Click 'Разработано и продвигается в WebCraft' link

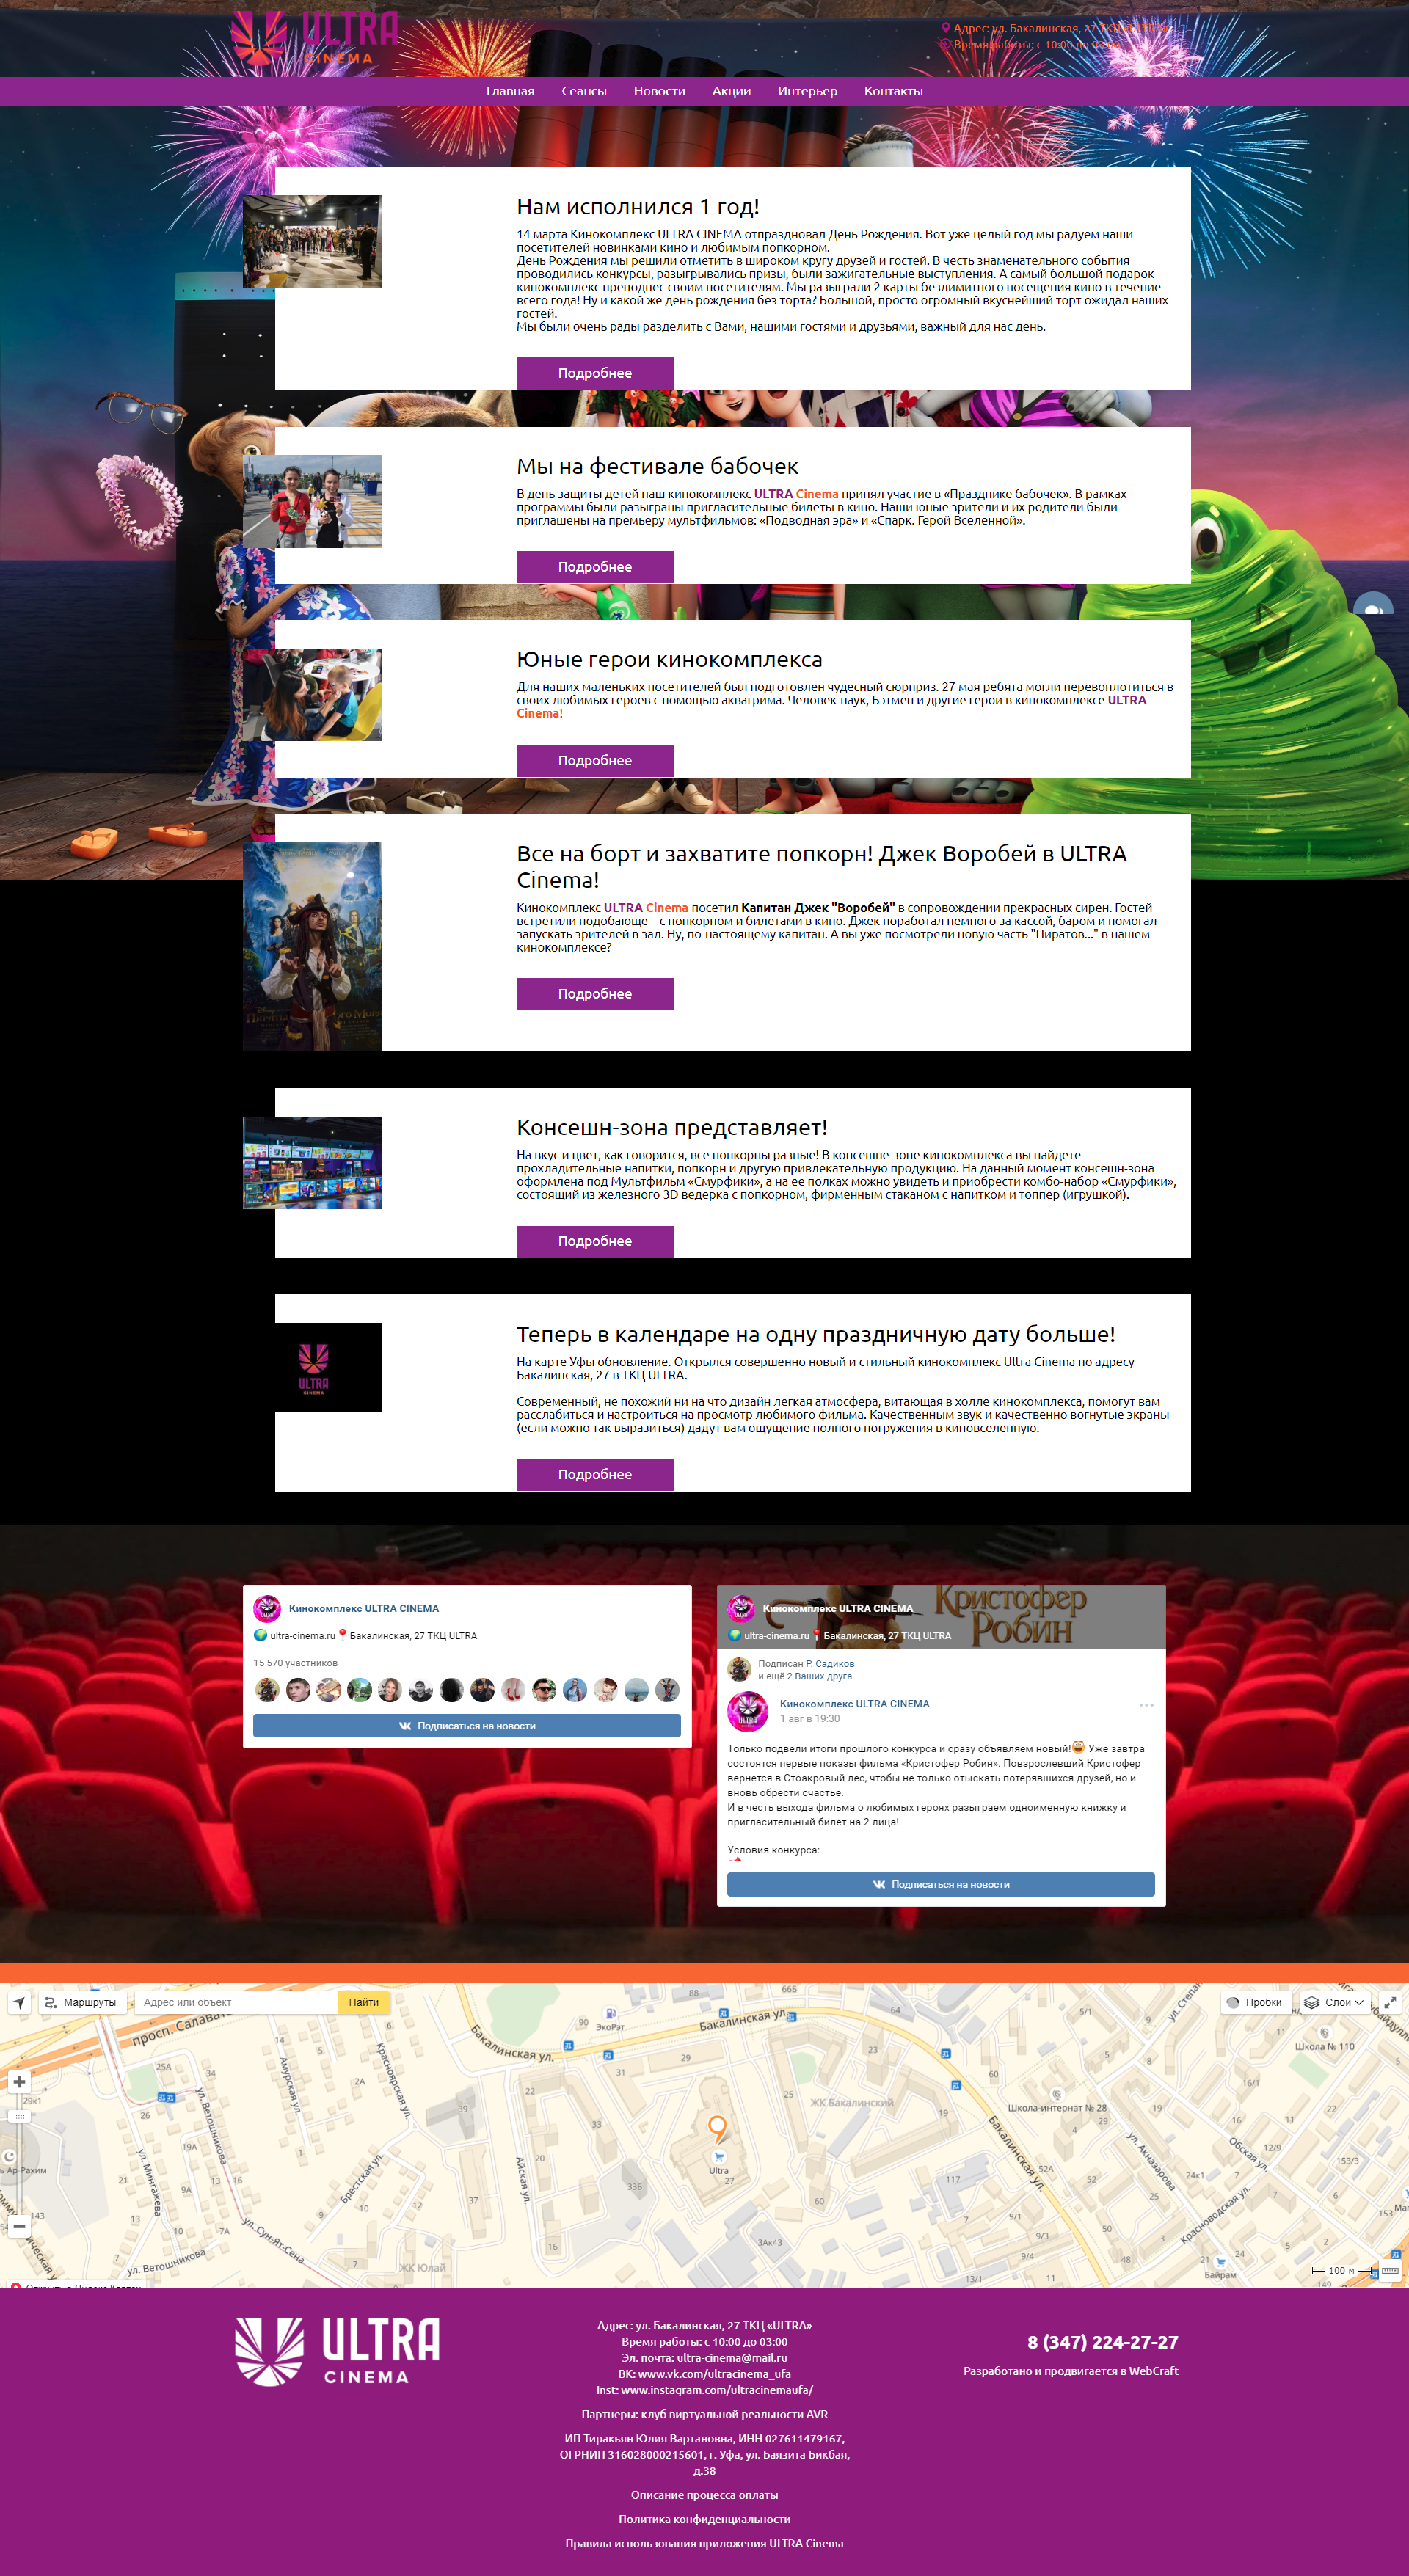(1071, 2371)
